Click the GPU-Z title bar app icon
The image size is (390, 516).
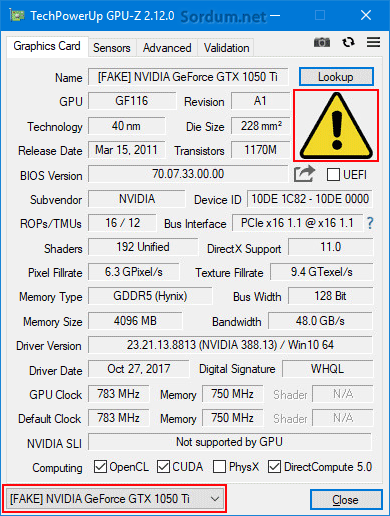[17, 15]
